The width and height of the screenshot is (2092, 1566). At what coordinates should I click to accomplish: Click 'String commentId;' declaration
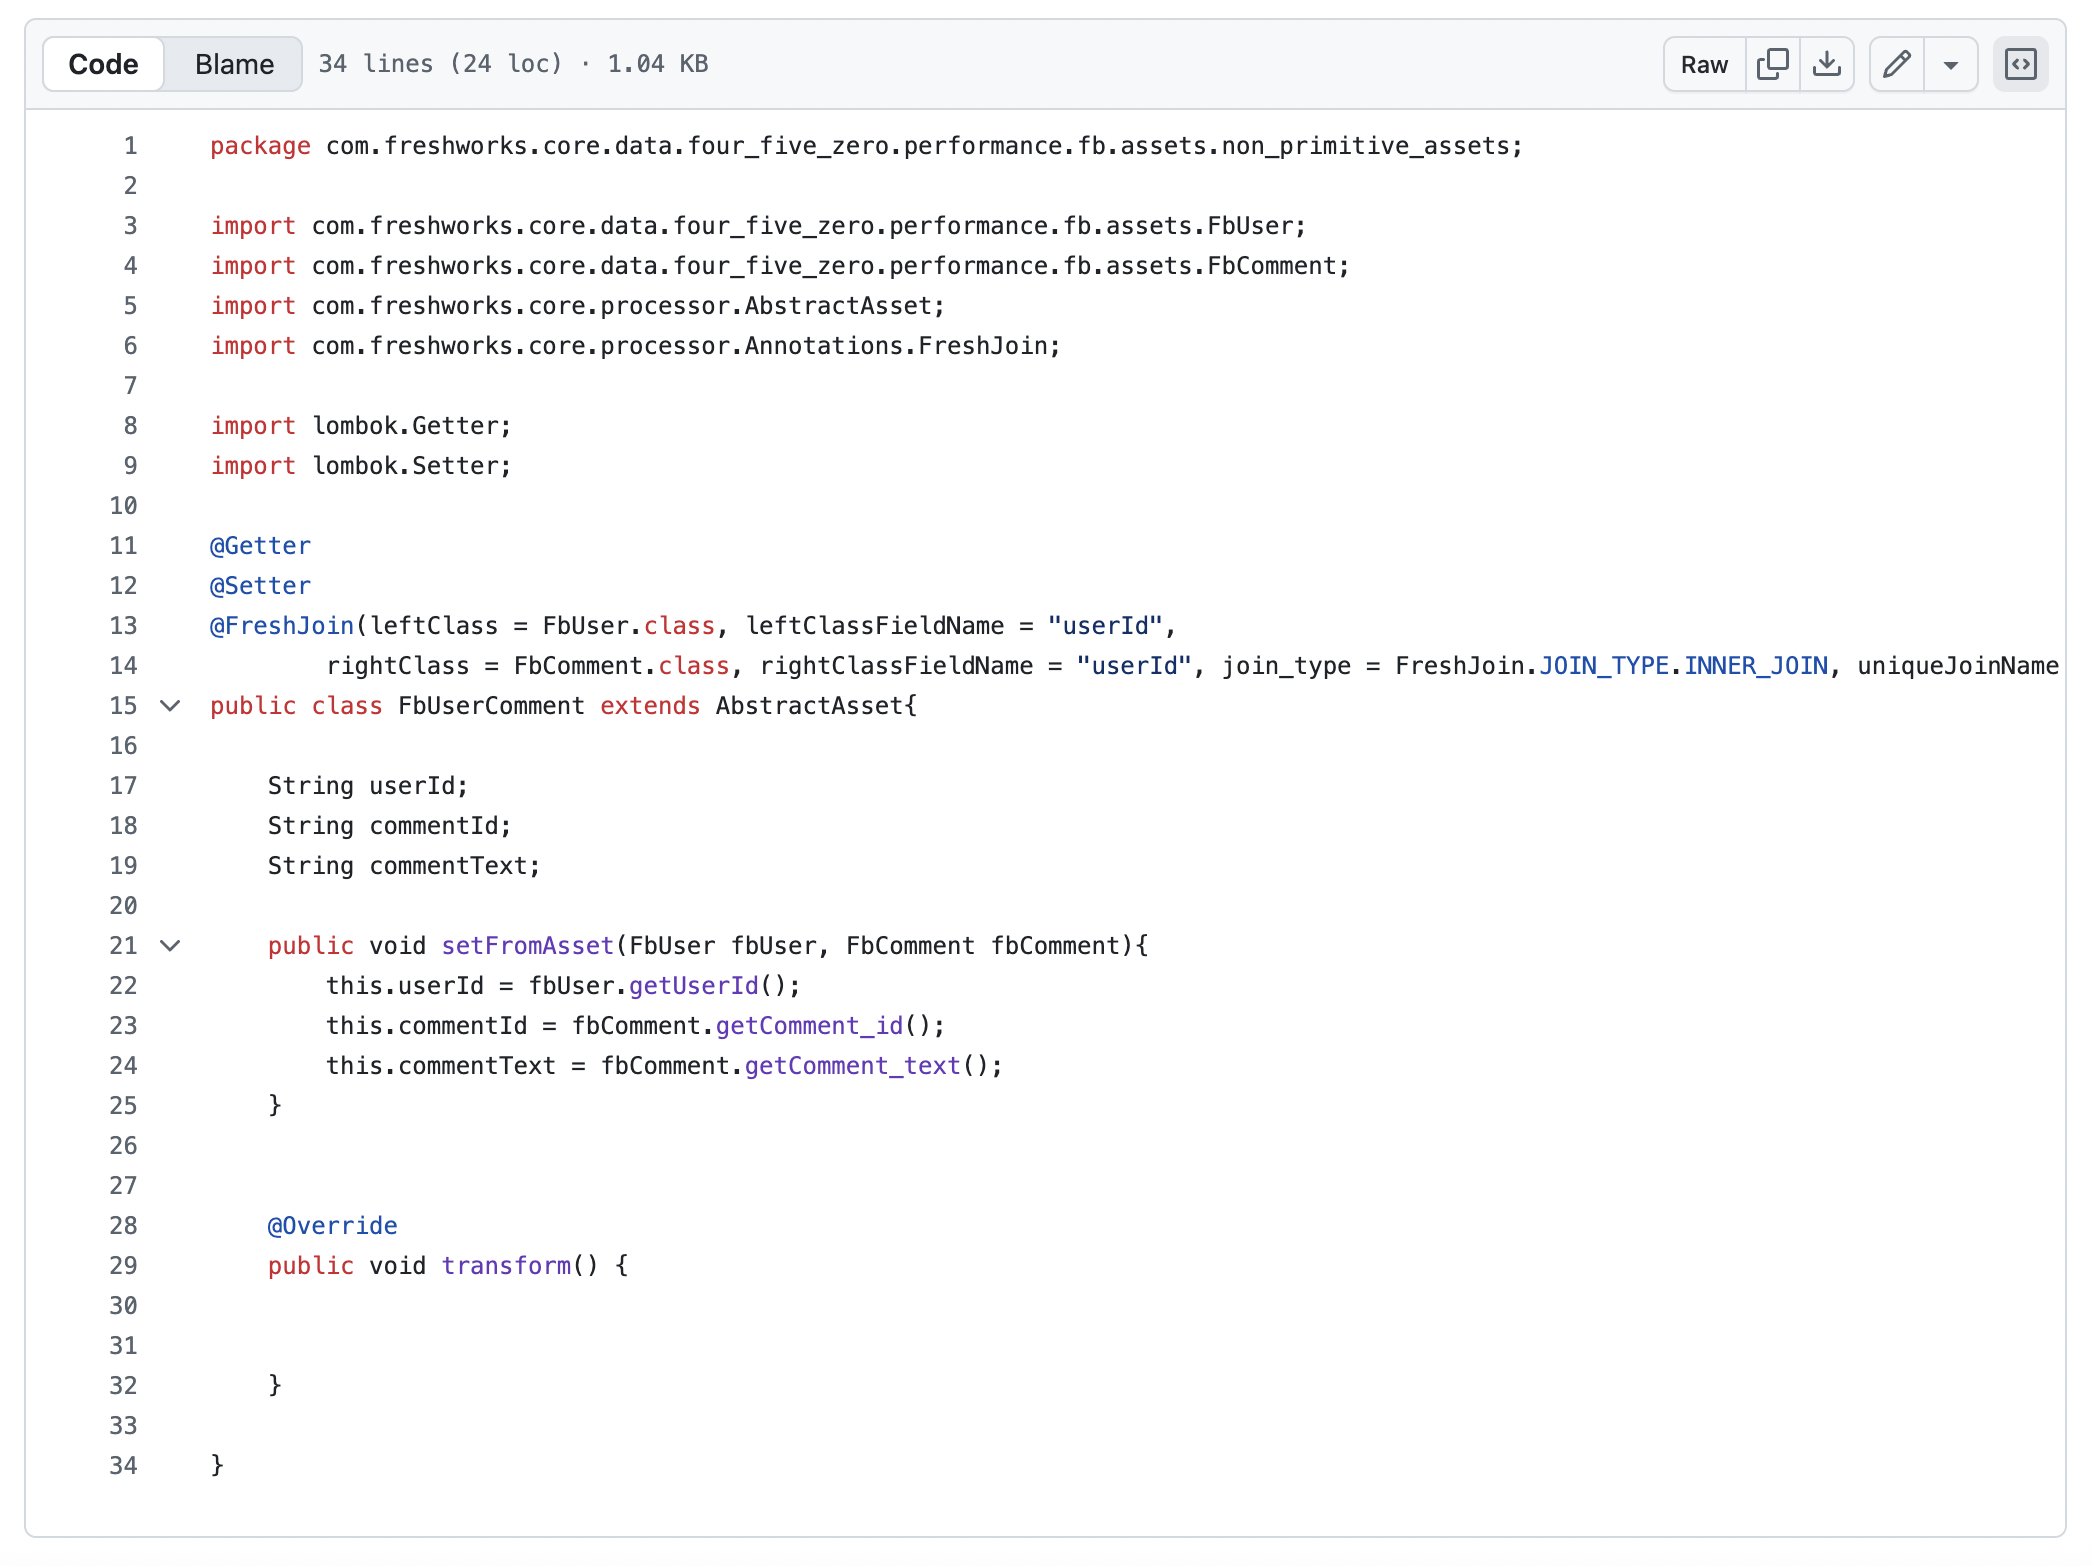(390, 826)
